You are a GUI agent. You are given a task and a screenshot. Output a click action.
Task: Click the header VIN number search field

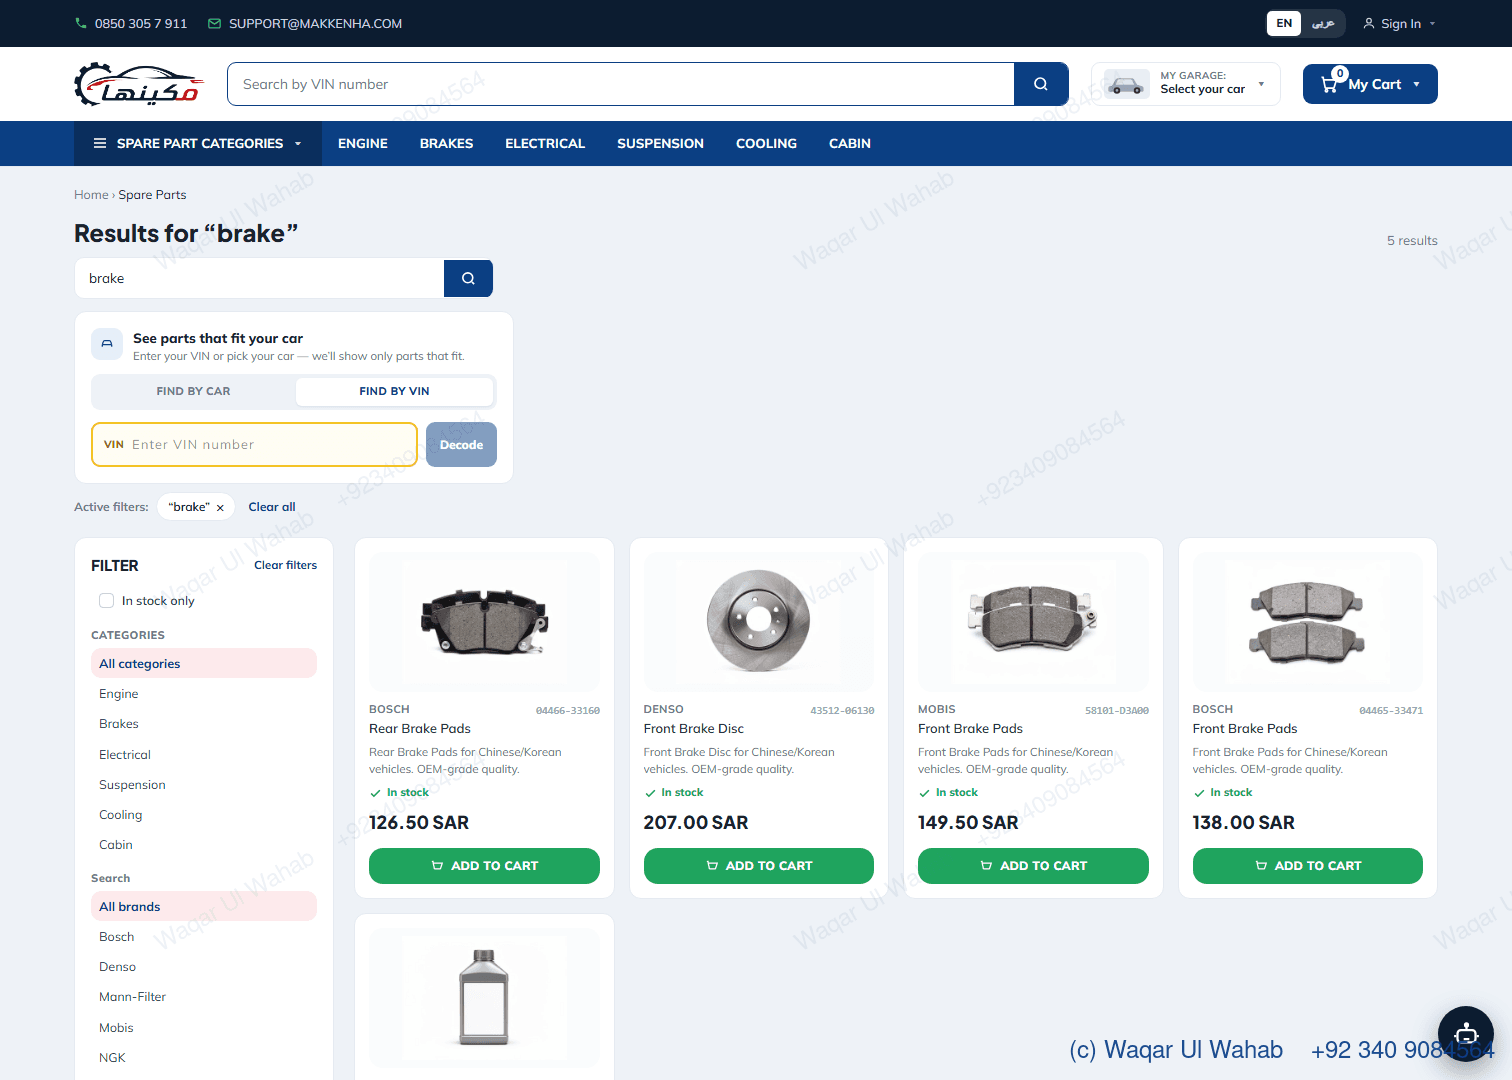(x=621, y=84)
